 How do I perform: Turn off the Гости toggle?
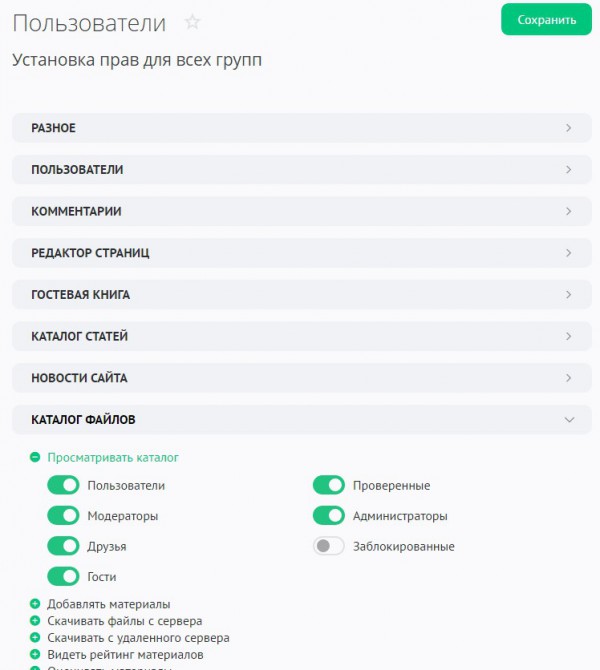pos(63,576)
